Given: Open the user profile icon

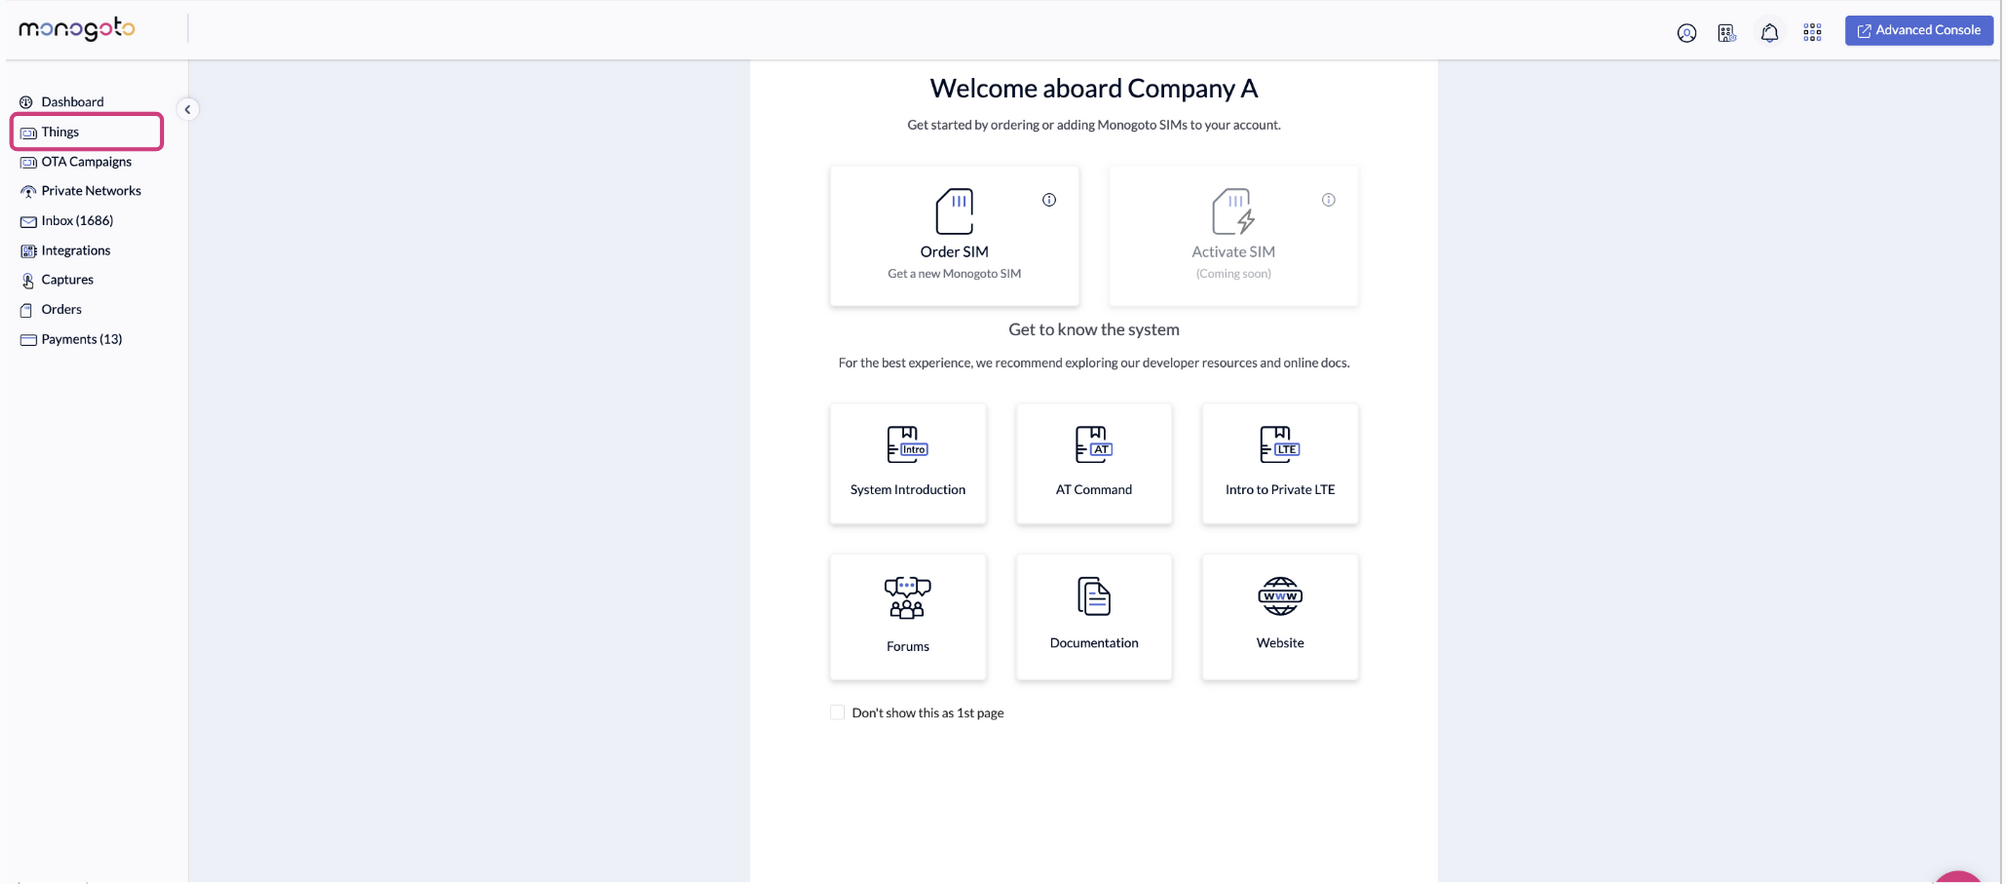Looking at the screenshot, I should pyautogui.click(x=1686, y=33).
